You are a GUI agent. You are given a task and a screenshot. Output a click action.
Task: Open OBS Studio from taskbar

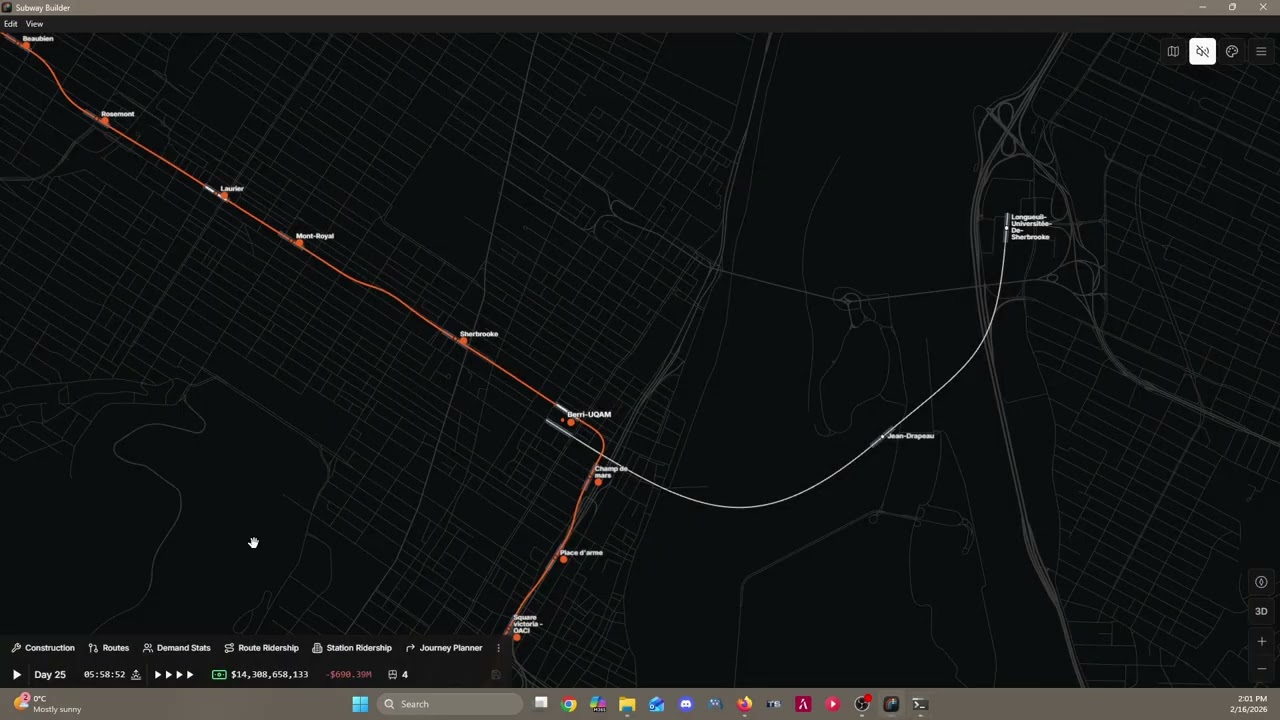click(x=862, y=704)
